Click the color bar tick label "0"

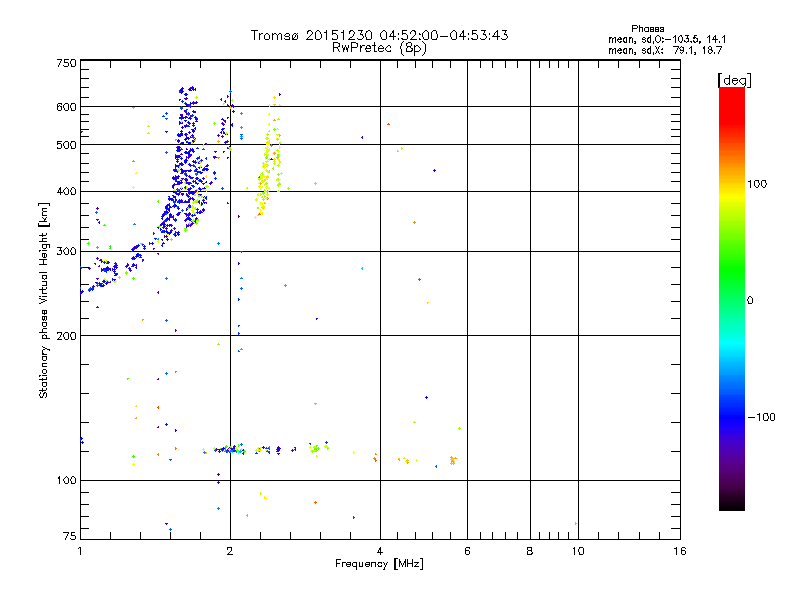tap(749, 300)
